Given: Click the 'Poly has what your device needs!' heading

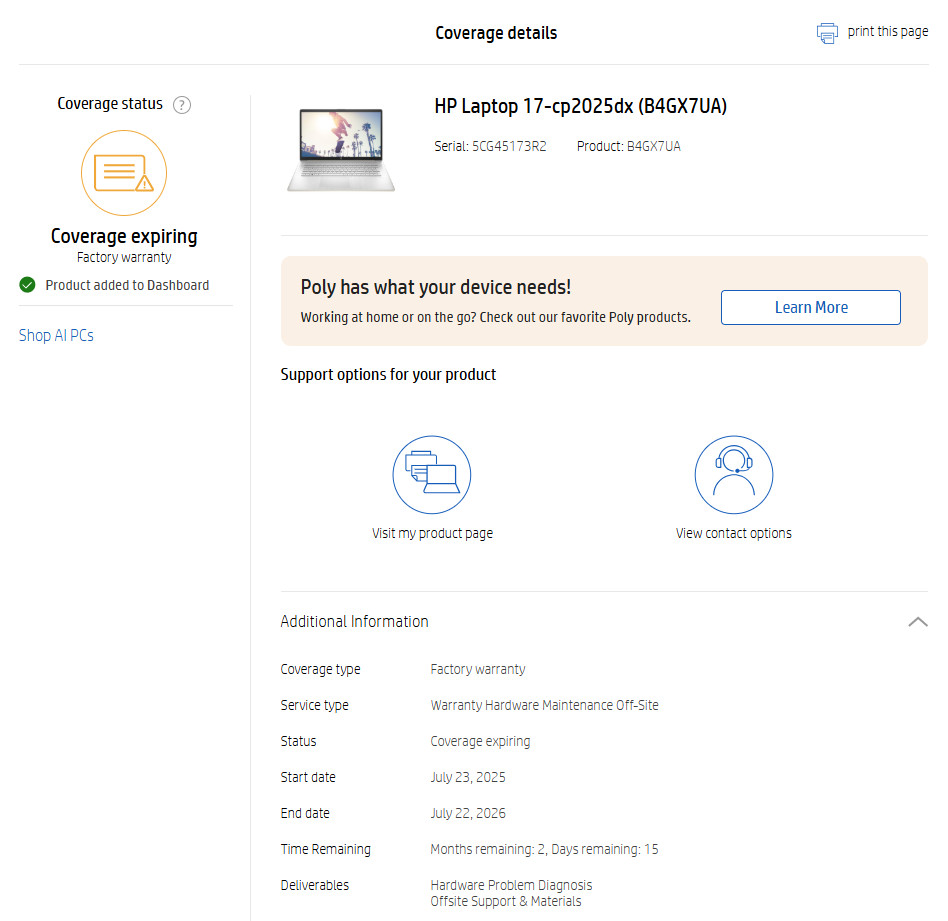Looking at the screenshot, I should (435, 287).
